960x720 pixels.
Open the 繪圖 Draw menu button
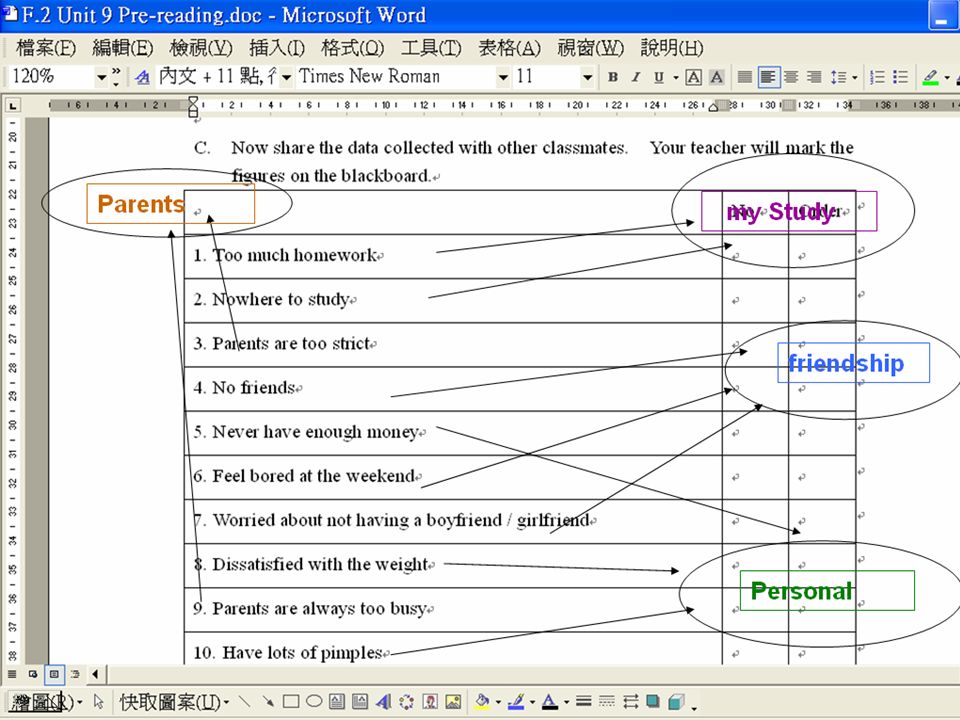coord(46,702)
